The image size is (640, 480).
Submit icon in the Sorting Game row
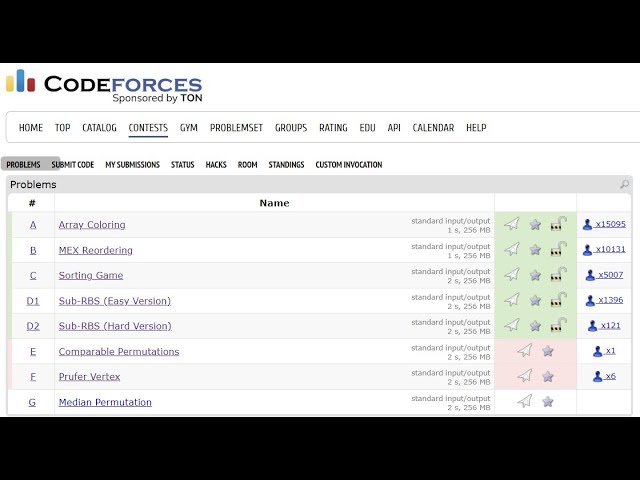point(512,275)
